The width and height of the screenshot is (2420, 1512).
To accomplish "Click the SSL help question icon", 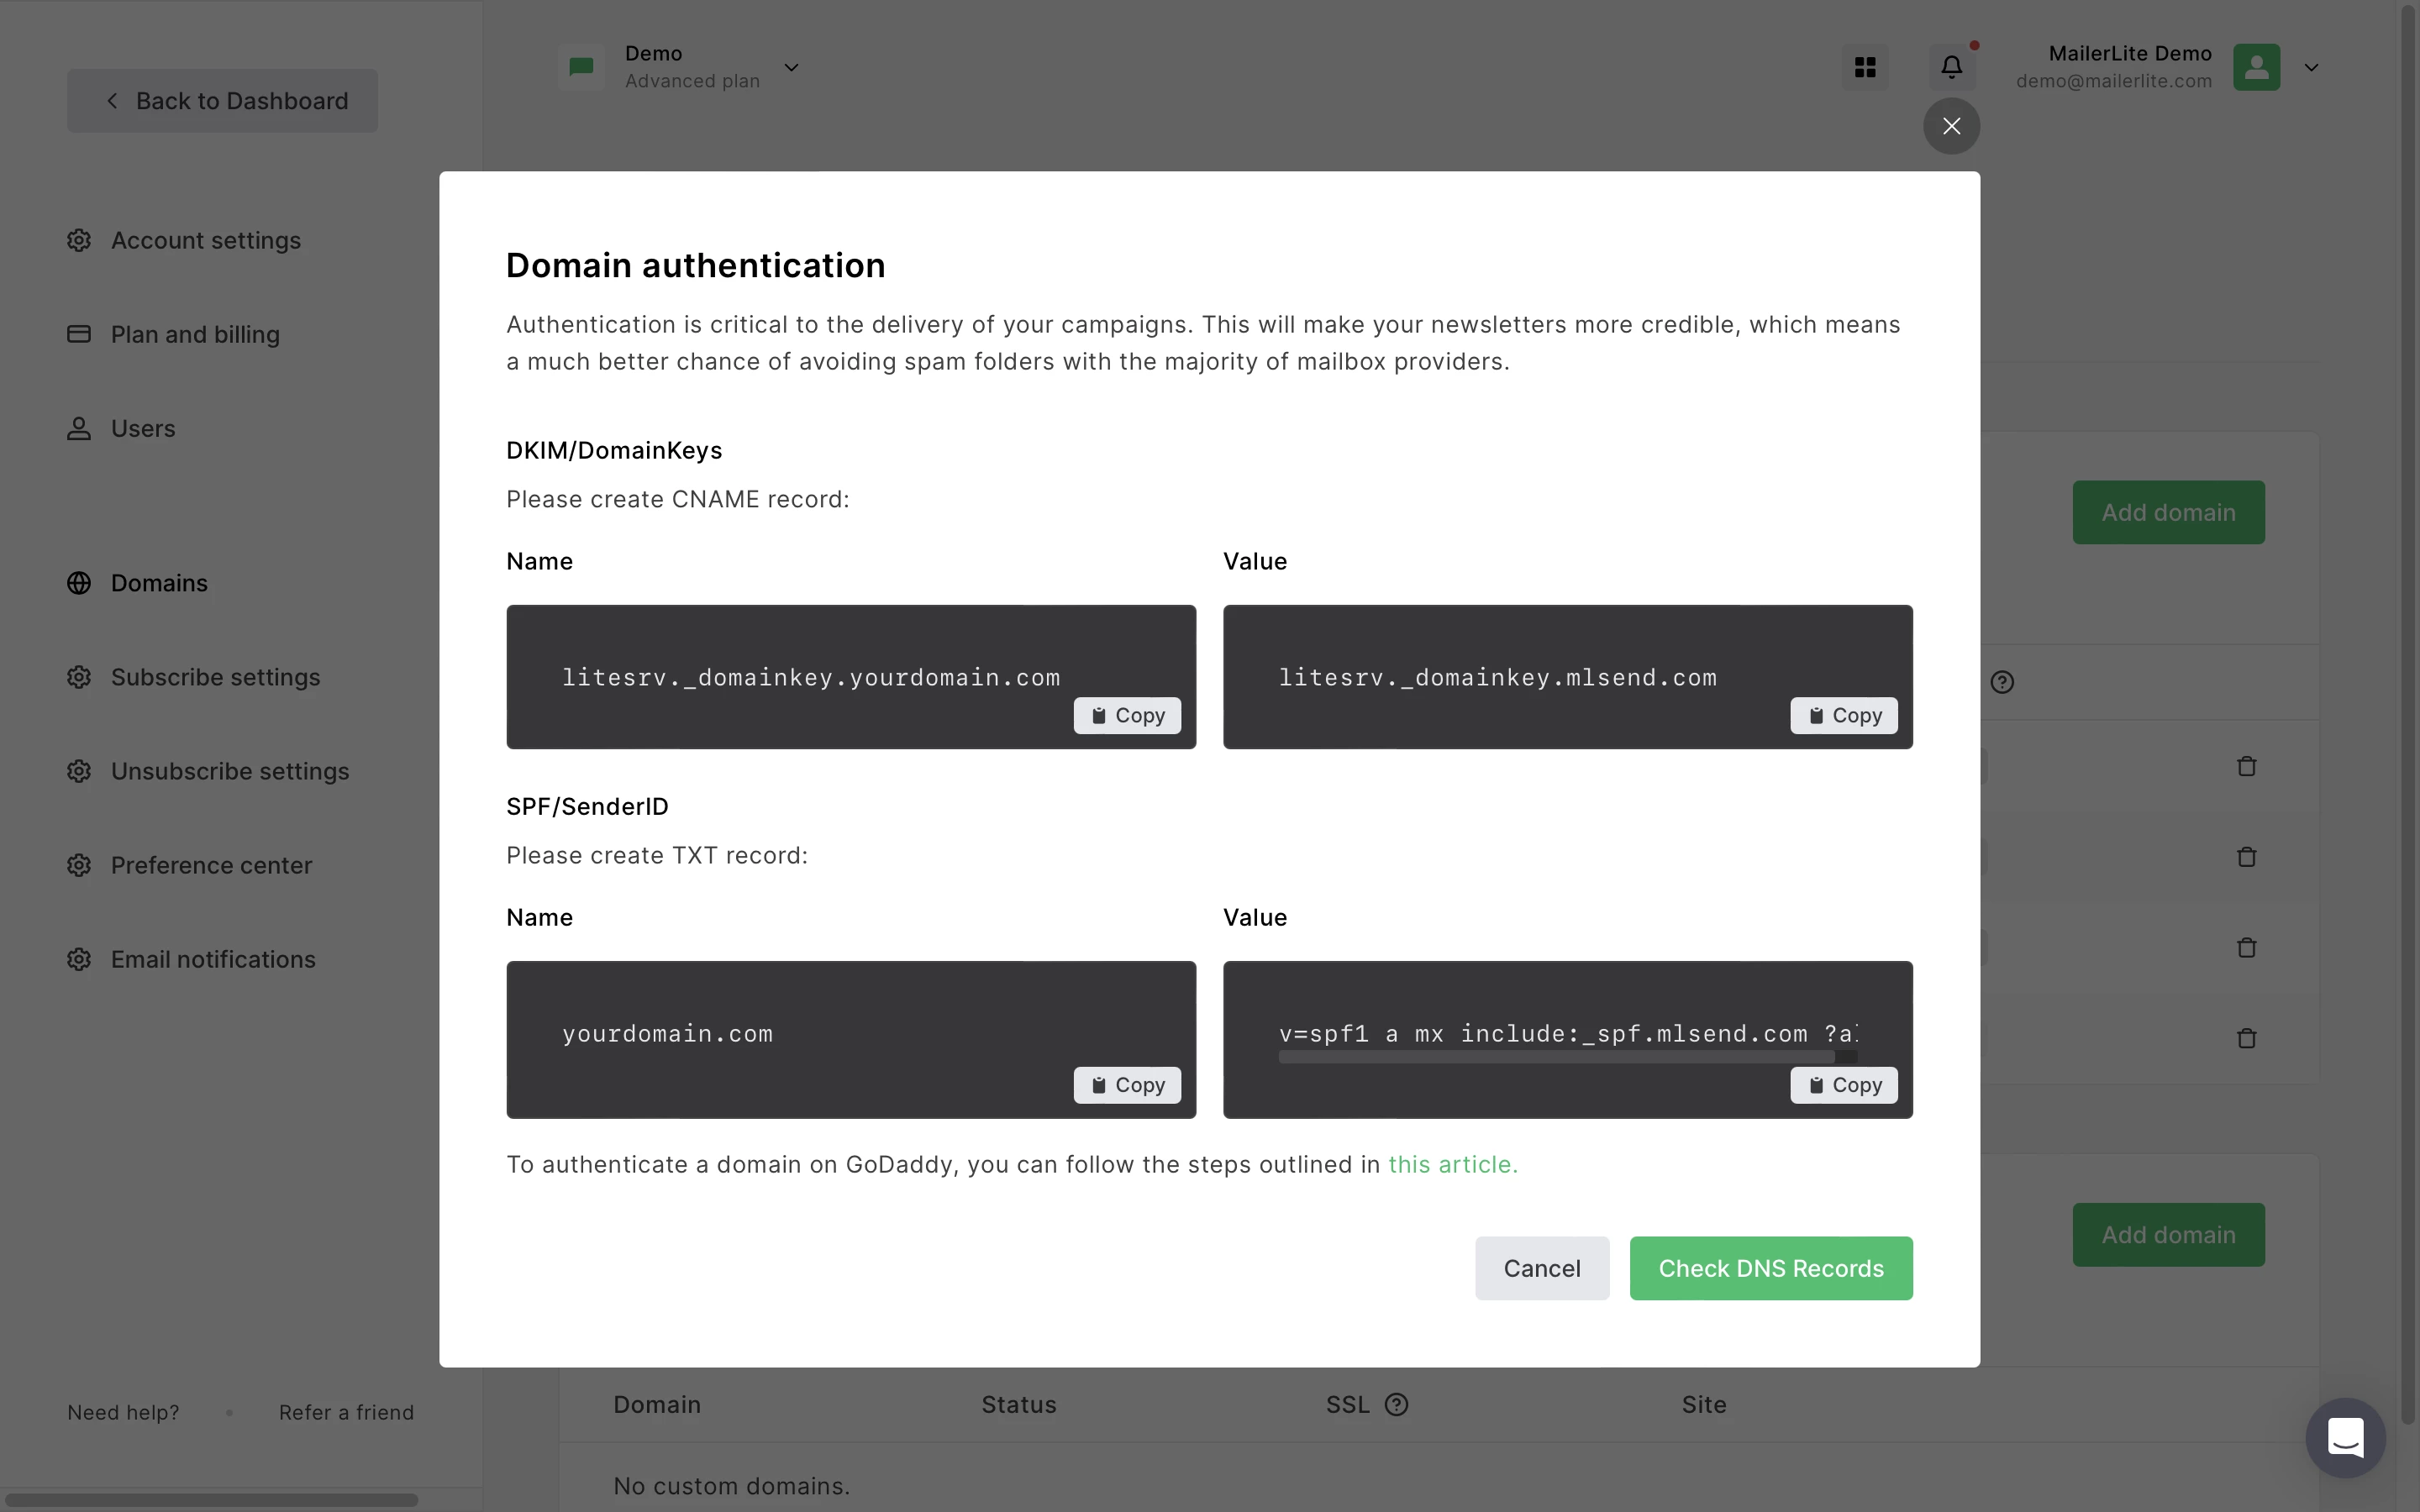I will [x=1396, y=1405].
